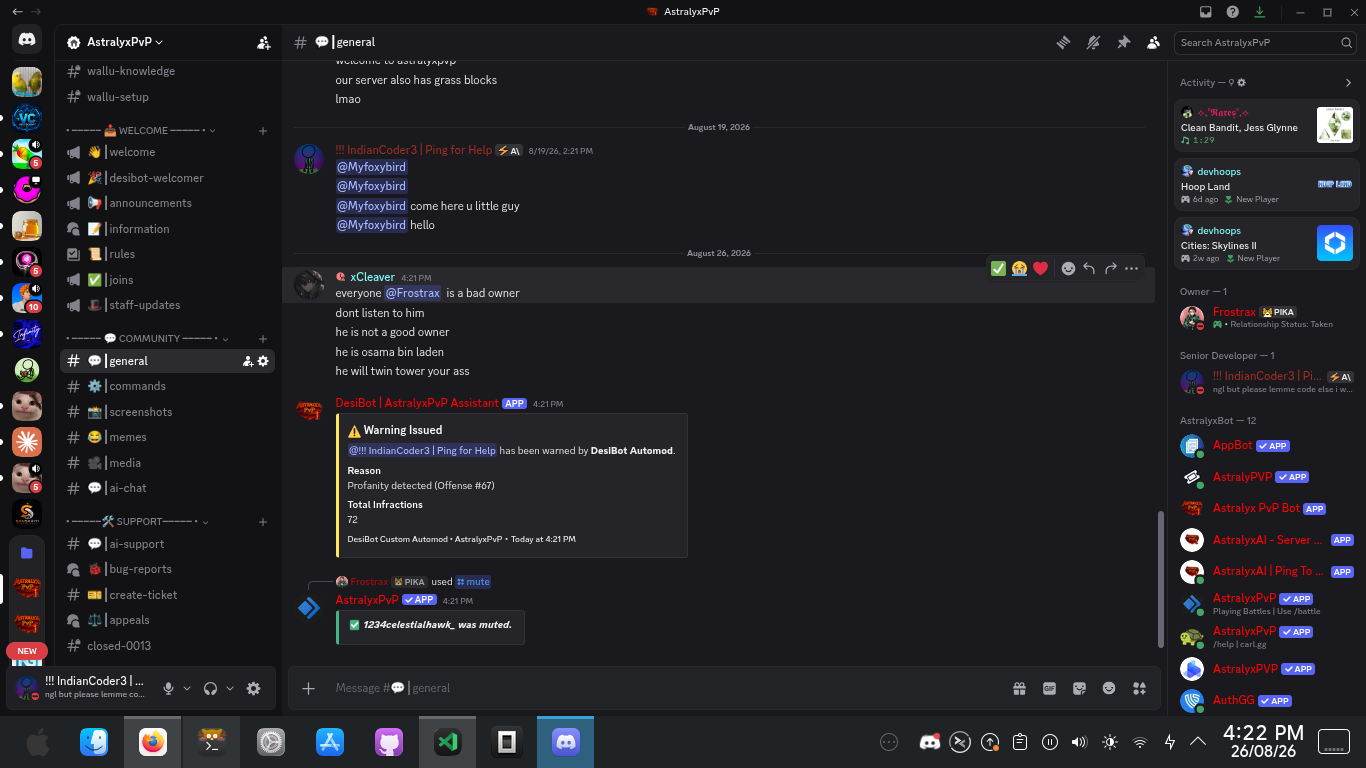Click plus button to attach file
The image size is (1366, 768).
point(309,688)
